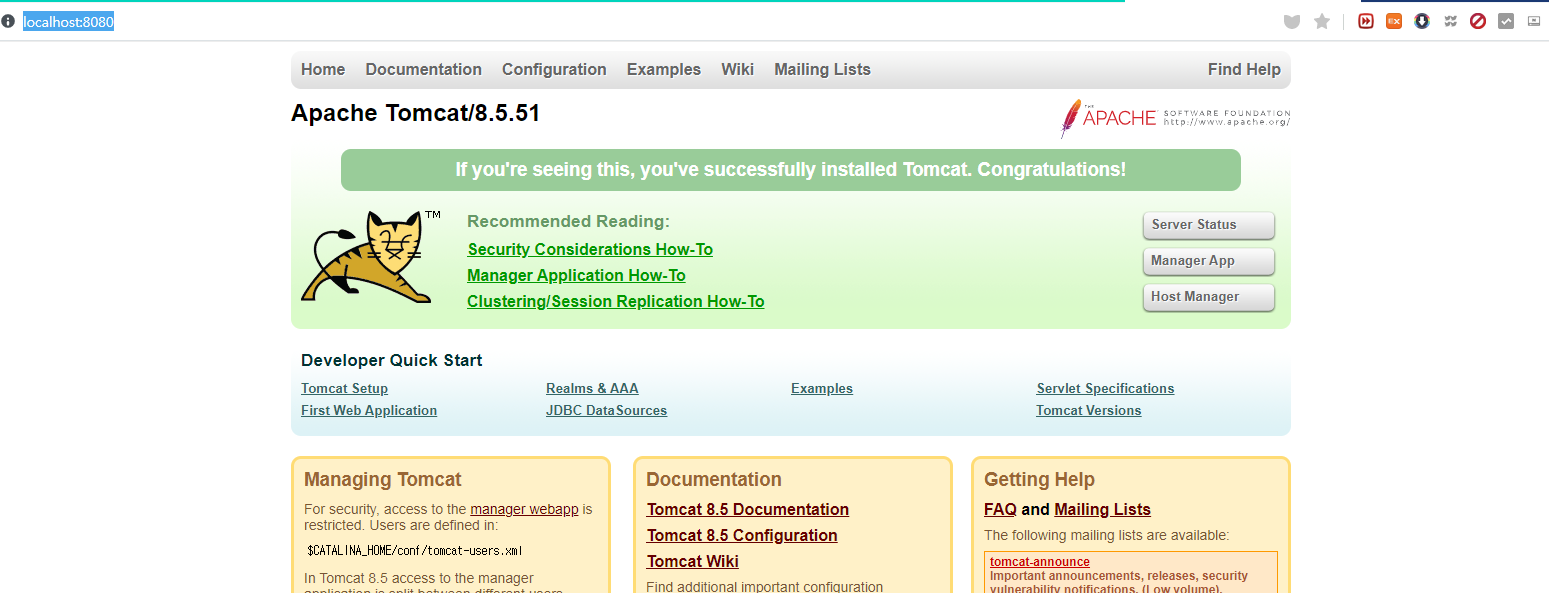1549x593 pixels.
Task: Click the Apache Tomcat/8.5.51 heading
Action: (x=415, y=114)
